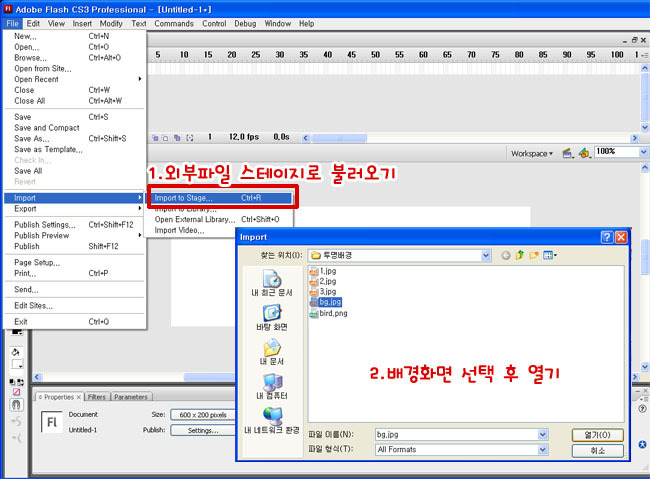The height and width of the screenshot is (479, 650).
Task: Click the Open (열기) button
Action: 597,435
